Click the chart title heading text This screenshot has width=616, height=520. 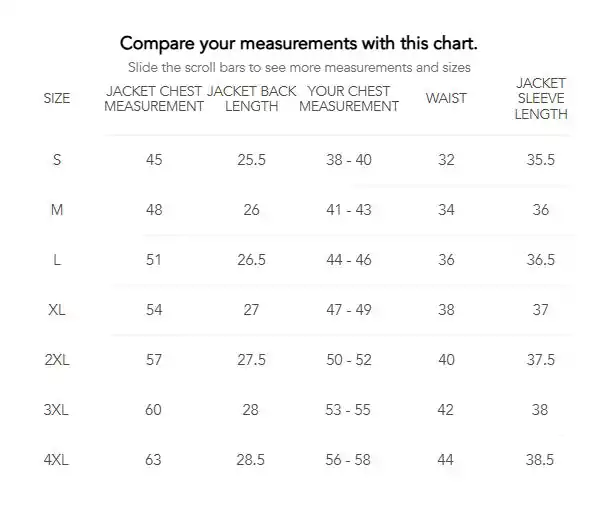[299, 43]
